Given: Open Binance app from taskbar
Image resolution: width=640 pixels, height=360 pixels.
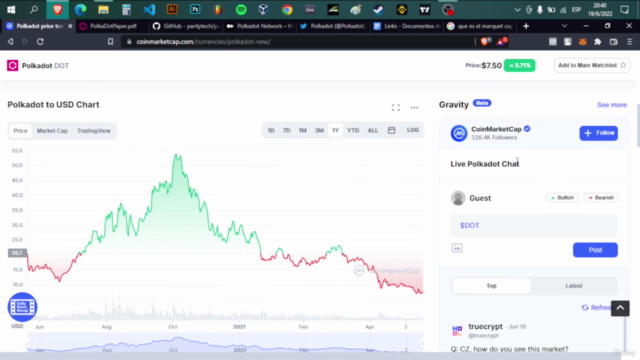Looking at the screenshot, I should [x=402, y=9].
